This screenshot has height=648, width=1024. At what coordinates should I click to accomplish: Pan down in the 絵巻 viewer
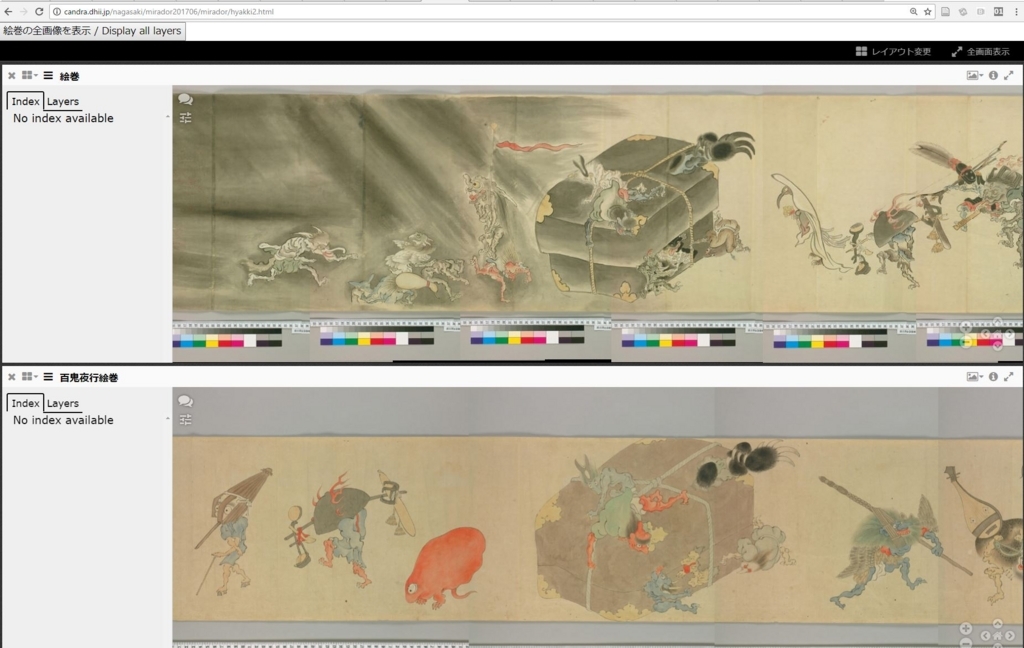click(x=997, y=346)
